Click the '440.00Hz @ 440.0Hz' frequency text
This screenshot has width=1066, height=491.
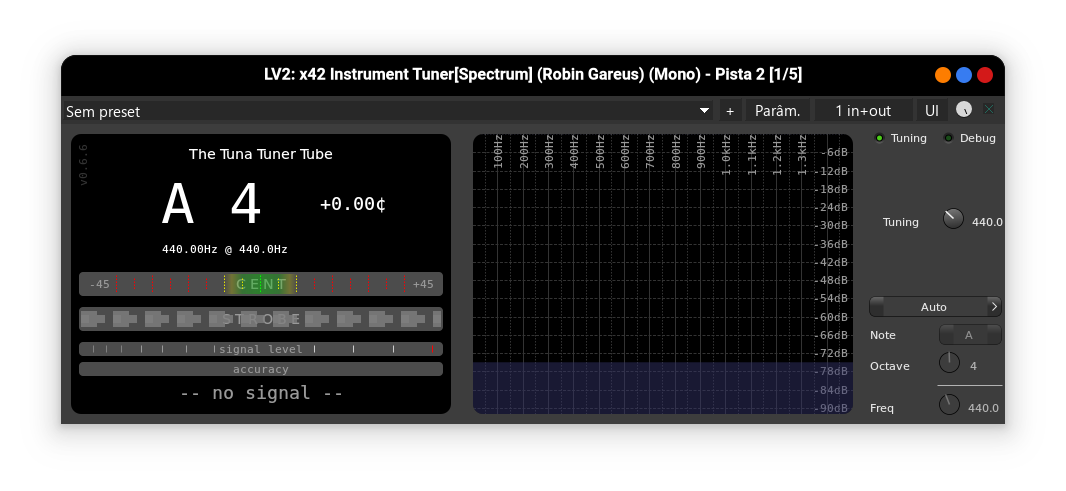(x=224, y=250)
